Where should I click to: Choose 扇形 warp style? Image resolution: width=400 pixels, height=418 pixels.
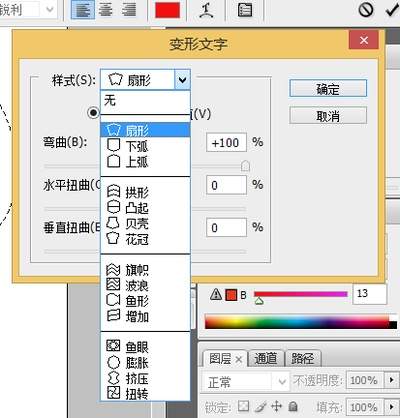point(145,130)
